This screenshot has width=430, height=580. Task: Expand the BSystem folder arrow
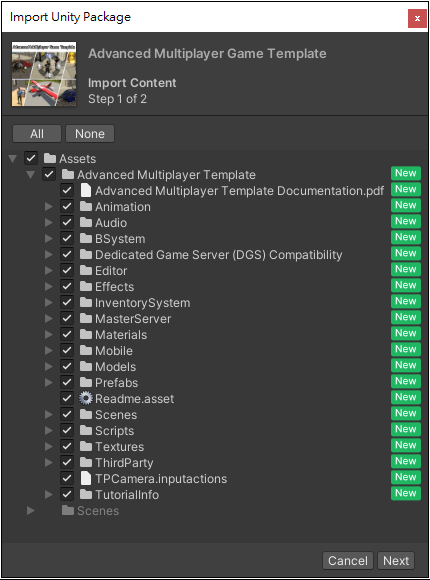pos(48,238)
